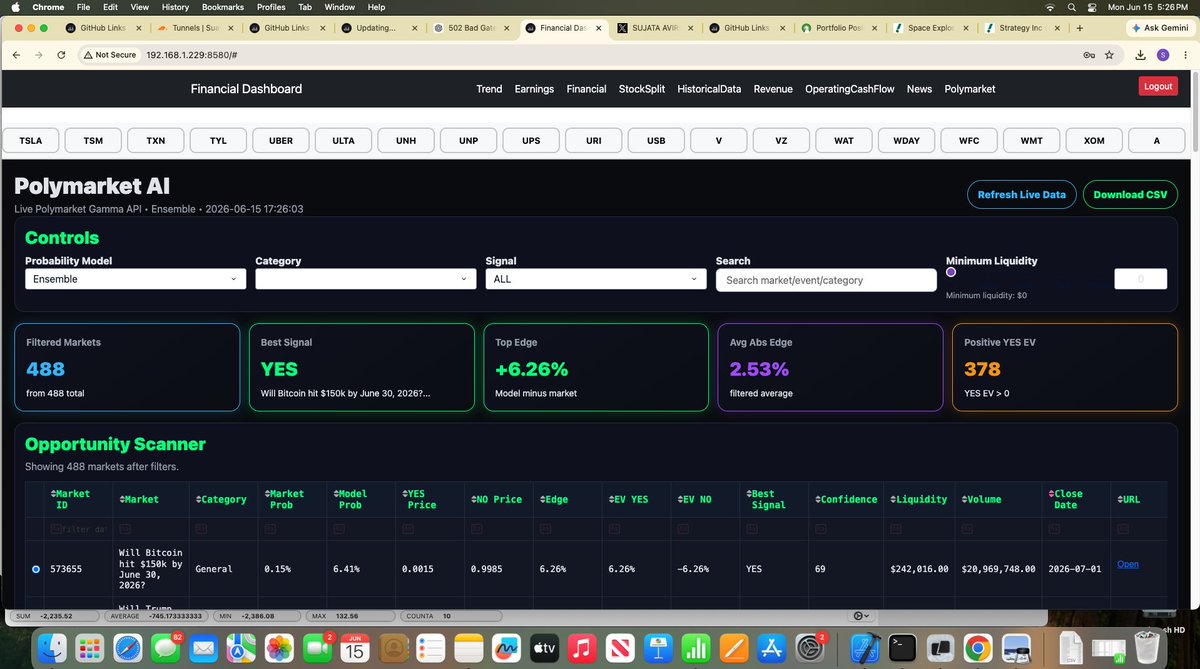Click the Logout button
The width and height of the screenshot is (1200, 669).
tap(1158, 86)
